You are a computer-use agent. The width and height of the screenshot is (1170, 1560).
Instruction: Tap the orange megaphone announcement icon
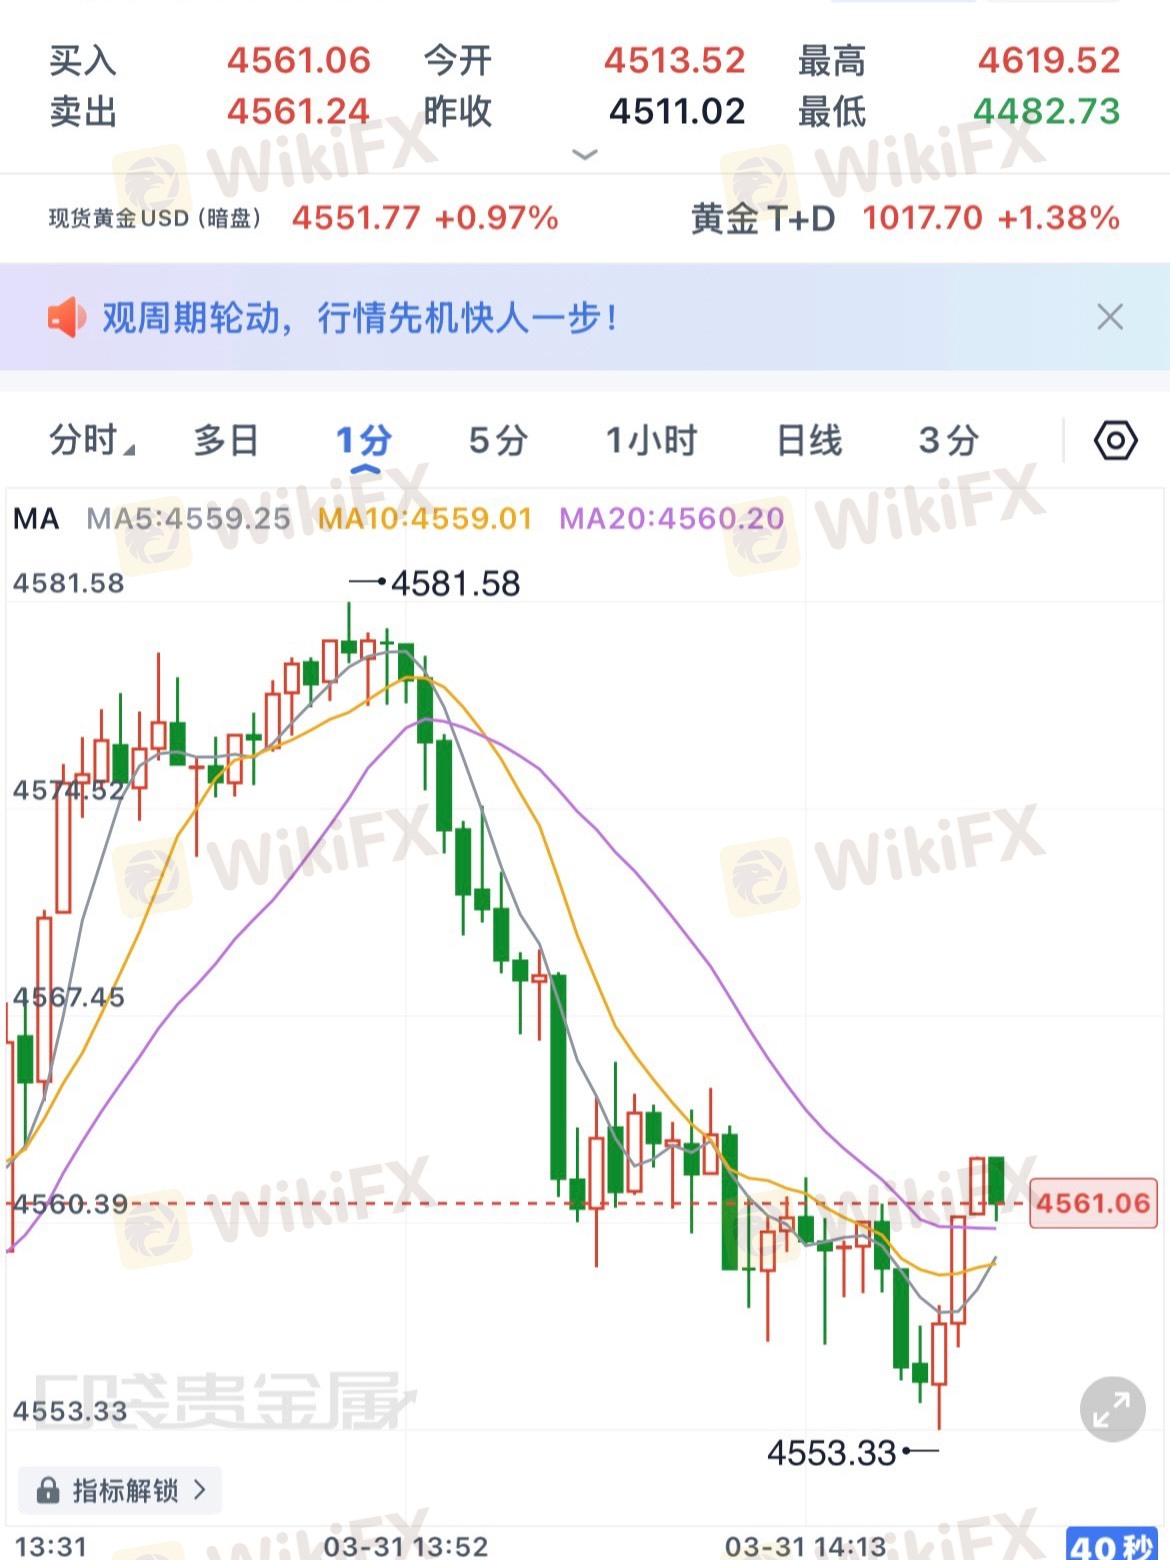tap(66, 318)
